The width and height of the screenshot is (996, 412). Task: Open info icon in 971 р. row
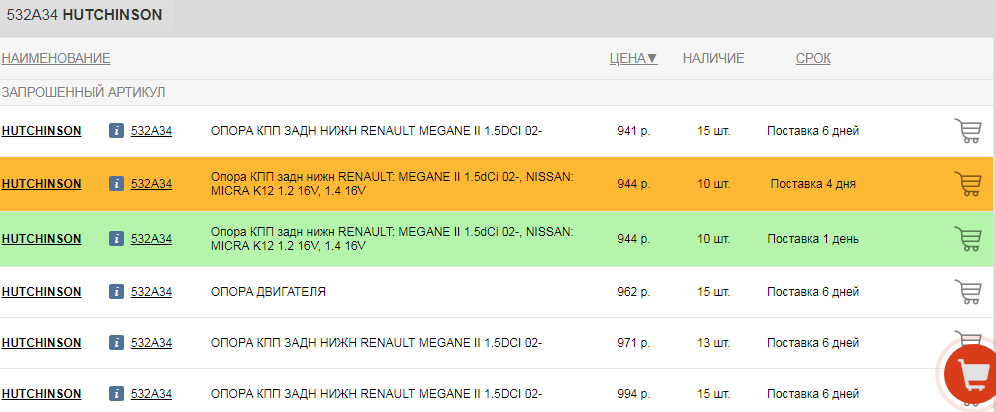pyautogui.click(x=116, y=343)
